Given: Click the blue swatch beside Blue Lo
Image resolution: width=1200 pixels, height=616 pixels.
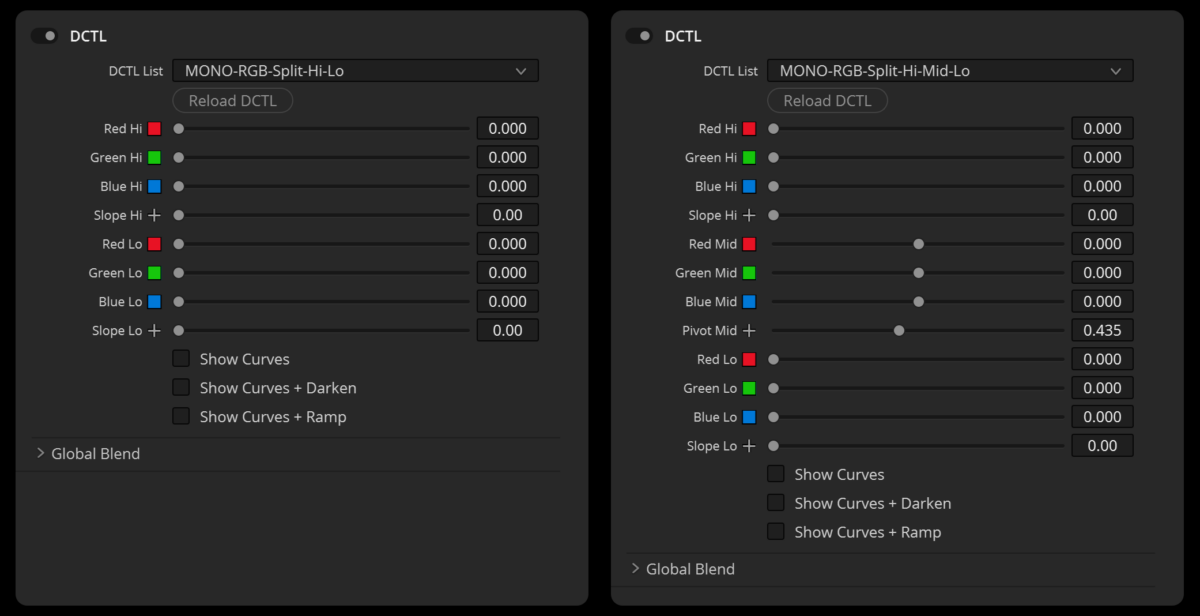Looking at the screenshot, I should click(x=748, y=416).
